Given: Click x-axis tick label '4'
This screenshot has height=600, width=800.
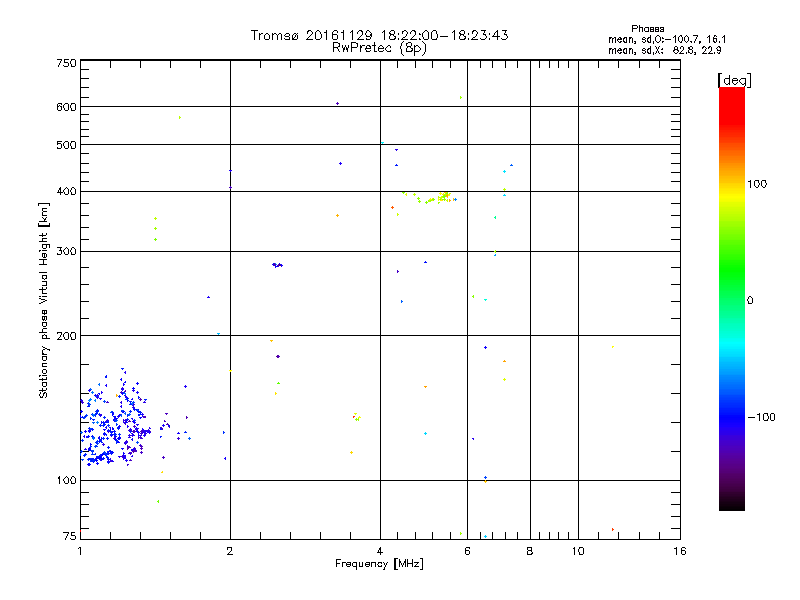Looking at the screenshot, I should pos(380,551).
